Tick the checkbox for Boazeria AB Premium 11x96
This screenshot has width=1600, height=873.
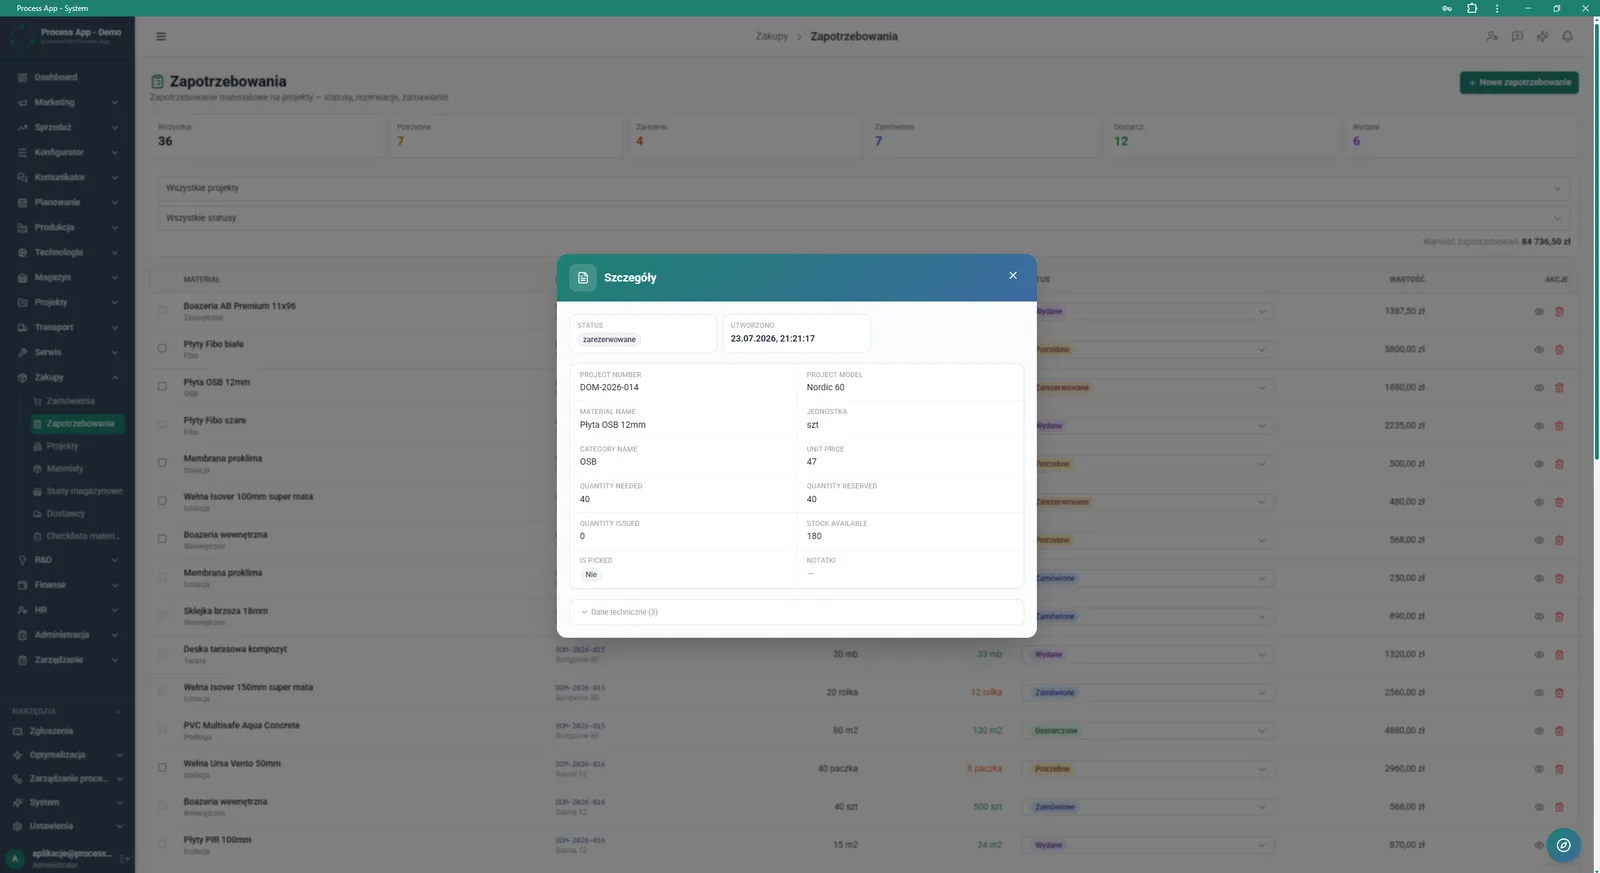pos(162,310)
